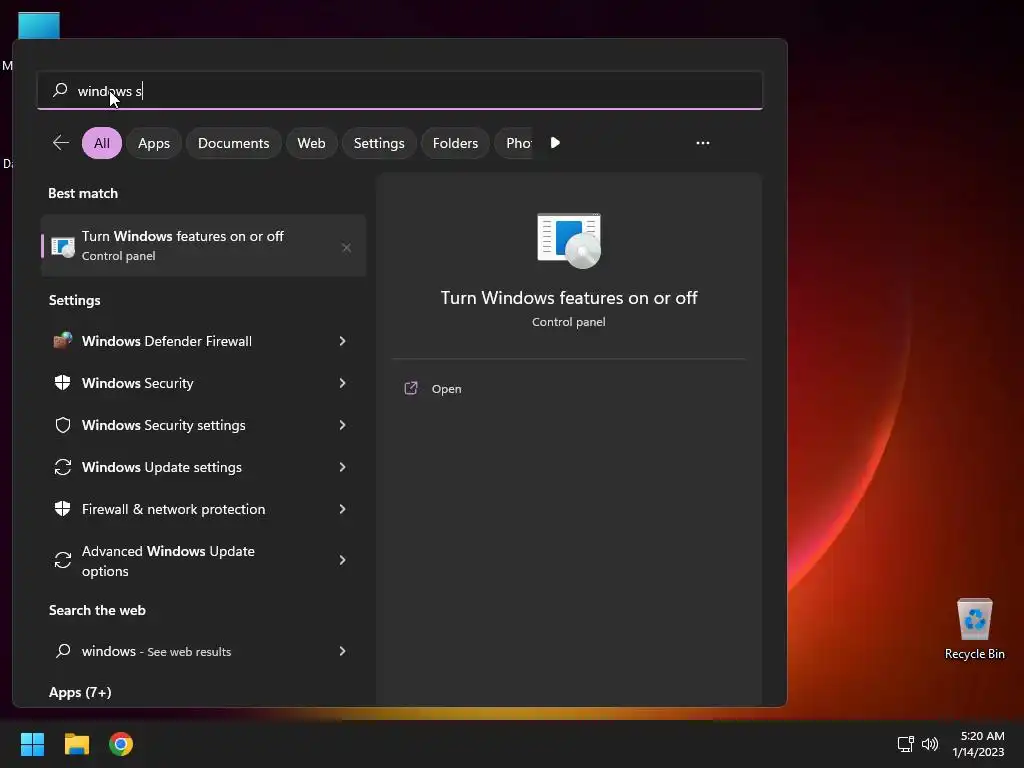Click the Windows Security settings outline shield icon

(x=63, y=425)
